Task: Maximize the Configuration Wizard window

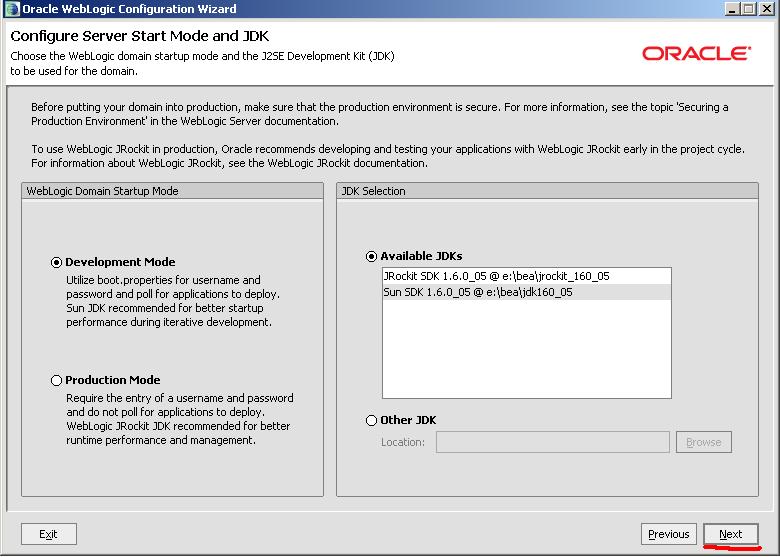Action: 749,9
